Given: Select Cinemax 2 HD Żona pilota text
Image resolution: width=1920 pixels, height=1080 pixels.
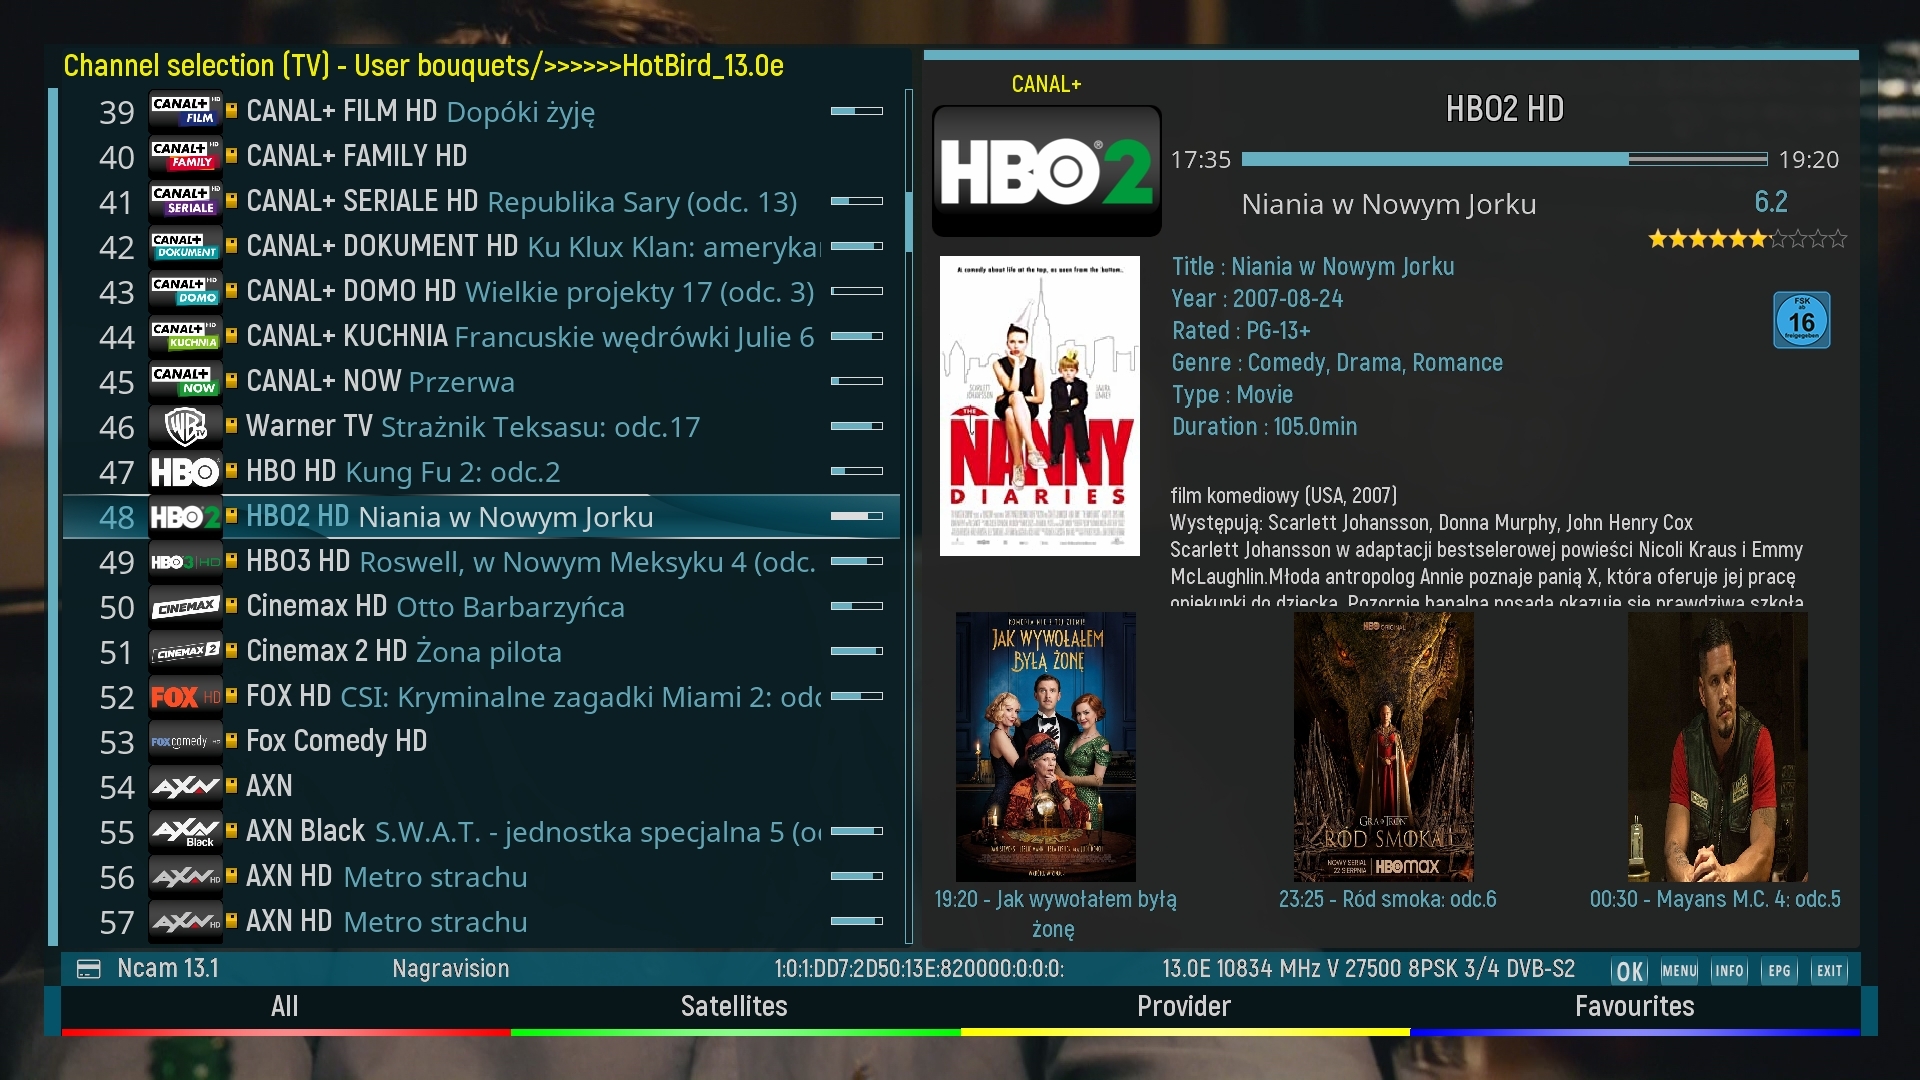Looking at the screenshot, I should (x=404, y=652).
